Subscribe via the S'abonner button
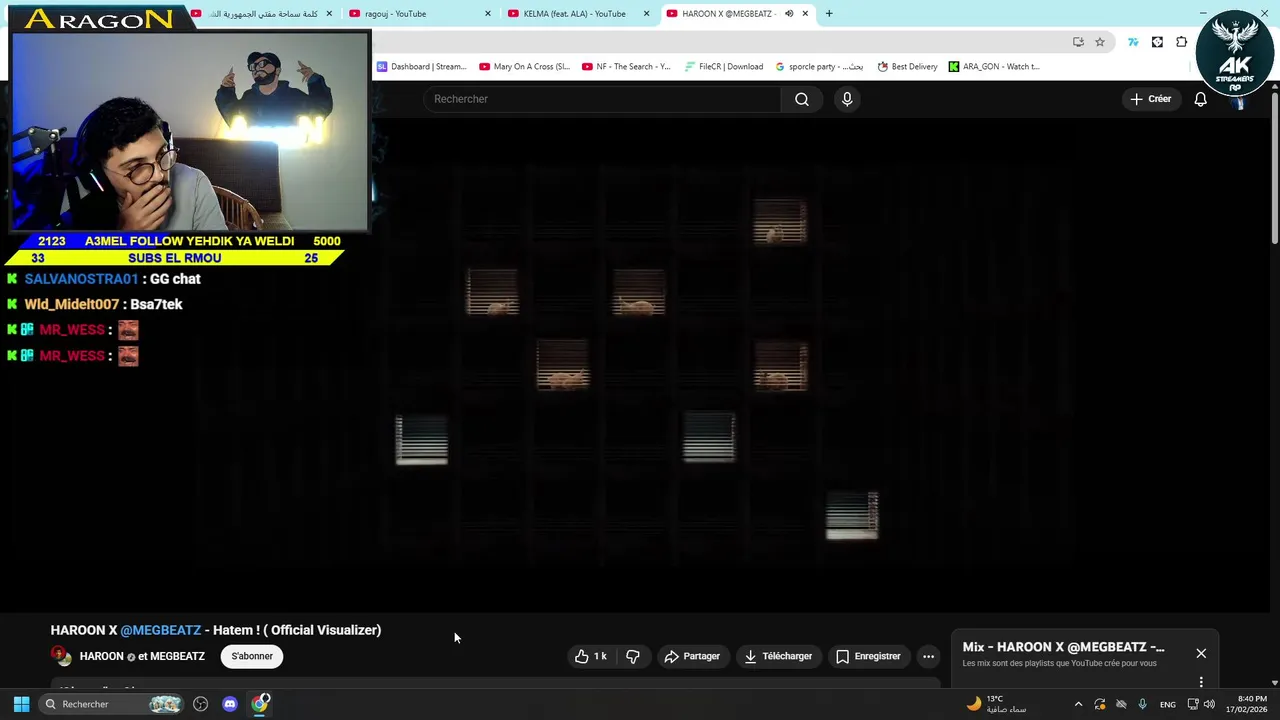This screenshot has width=1280, height=720. tap(252, 656)
